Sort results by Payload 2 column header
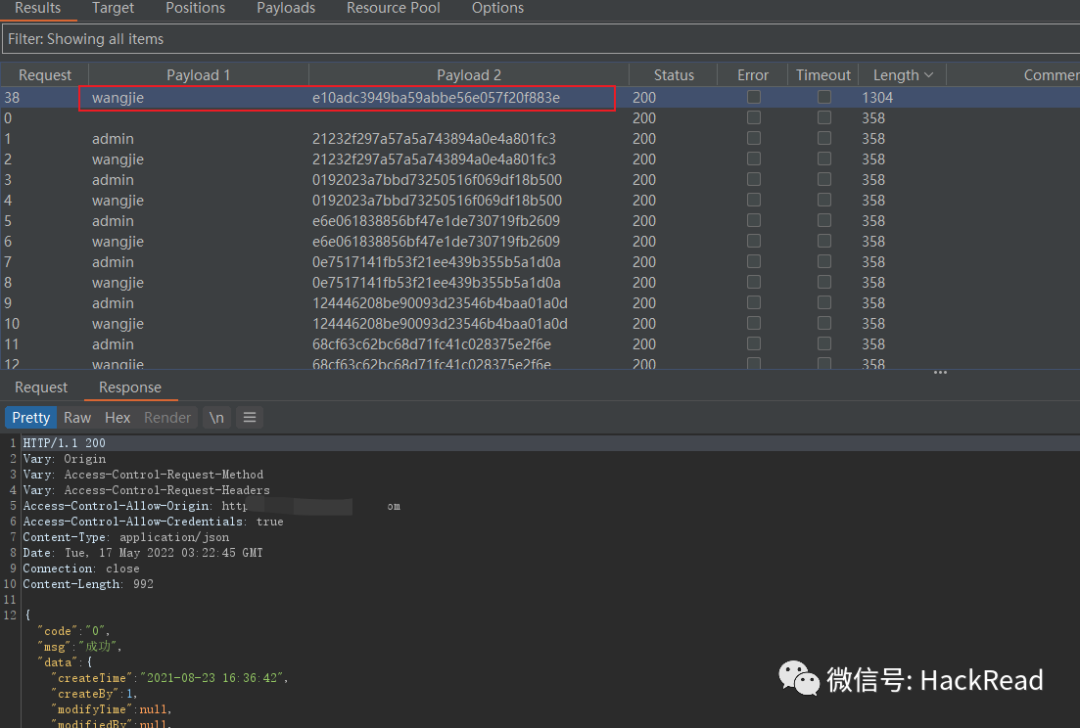This screenshot has height=728, width=1080. pyautogui.click(x=468, y=75)
